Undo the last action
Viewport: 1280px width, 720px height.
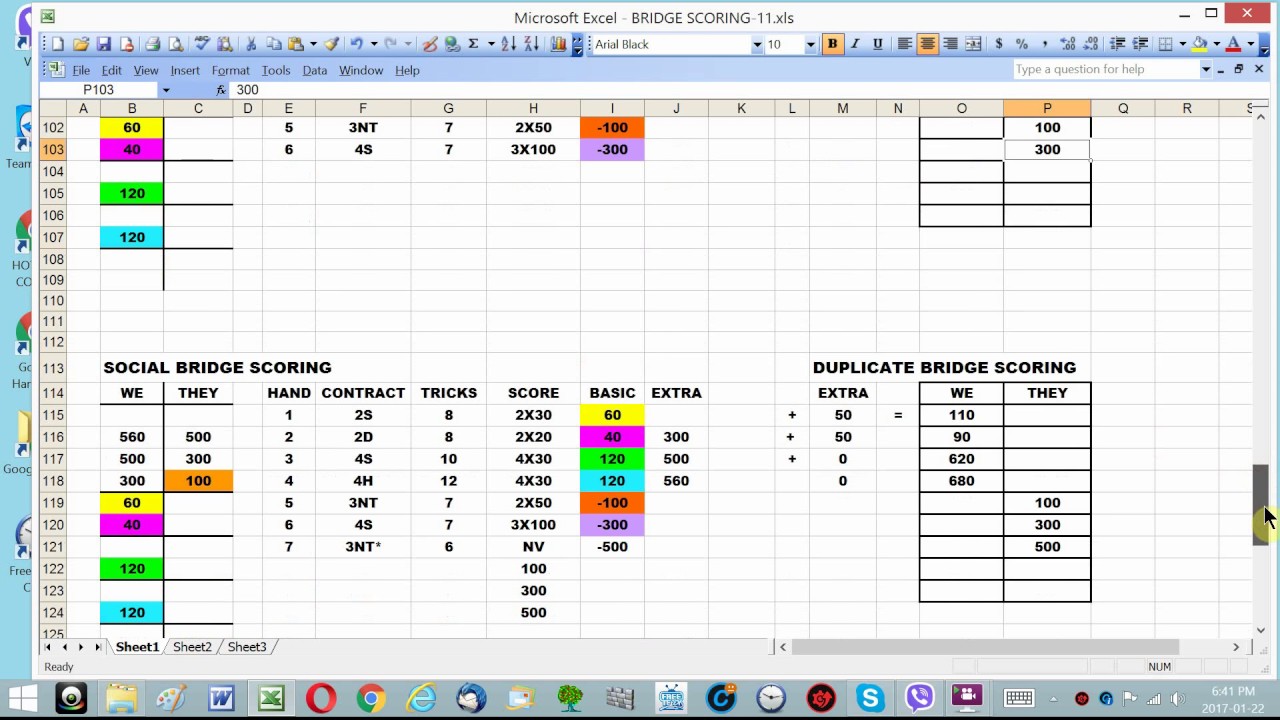(x=357, y=44)
